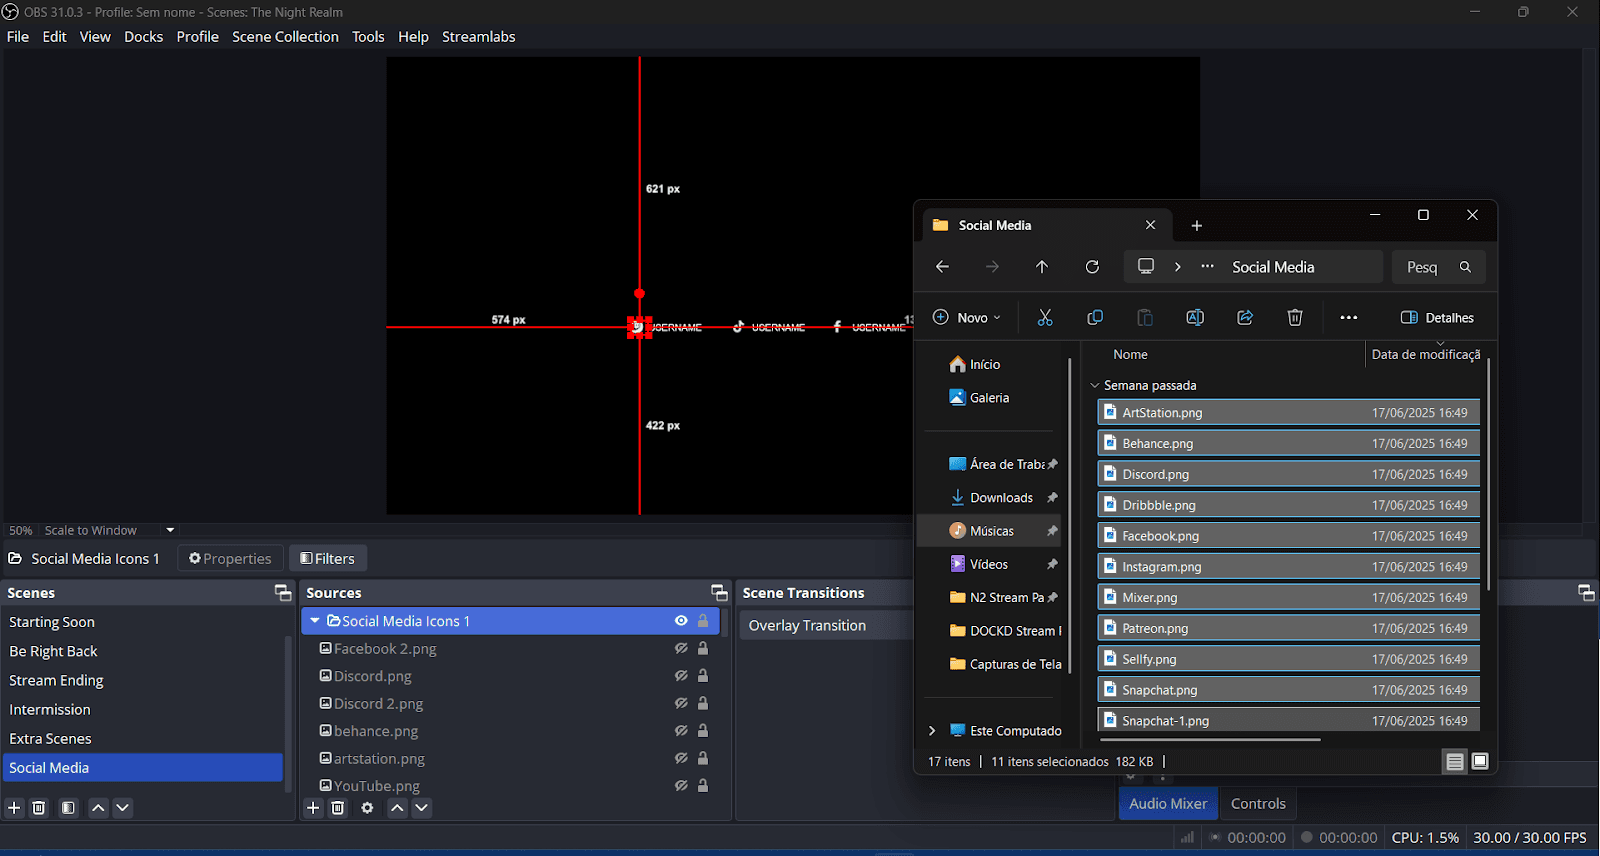Screen dimensions: 1600x856
Task: Expand Este Computador in navigation pane
Action: tap(932, 731)
